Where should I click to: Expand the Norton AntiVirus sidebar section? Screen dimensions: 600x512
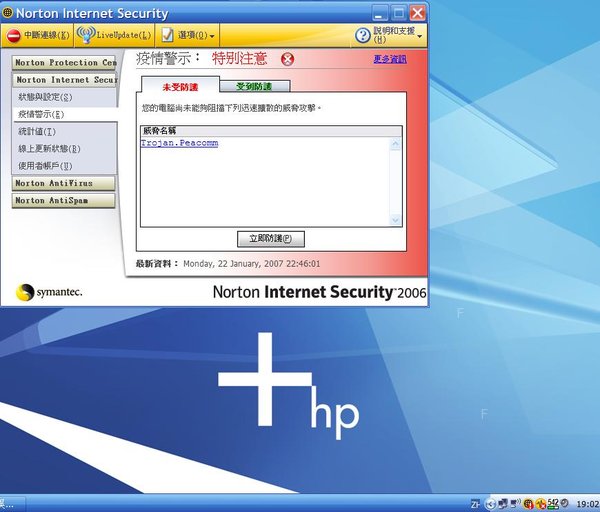coord(64,183)
